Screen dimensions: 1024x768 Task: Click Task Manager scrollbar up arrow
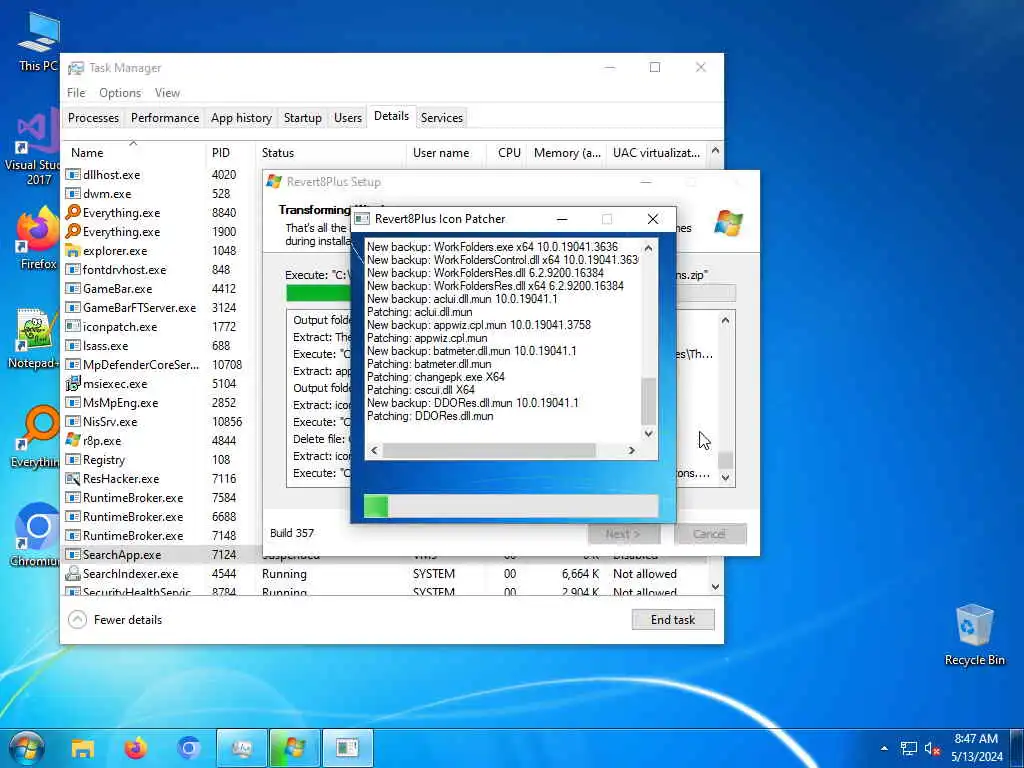(715, 151)
